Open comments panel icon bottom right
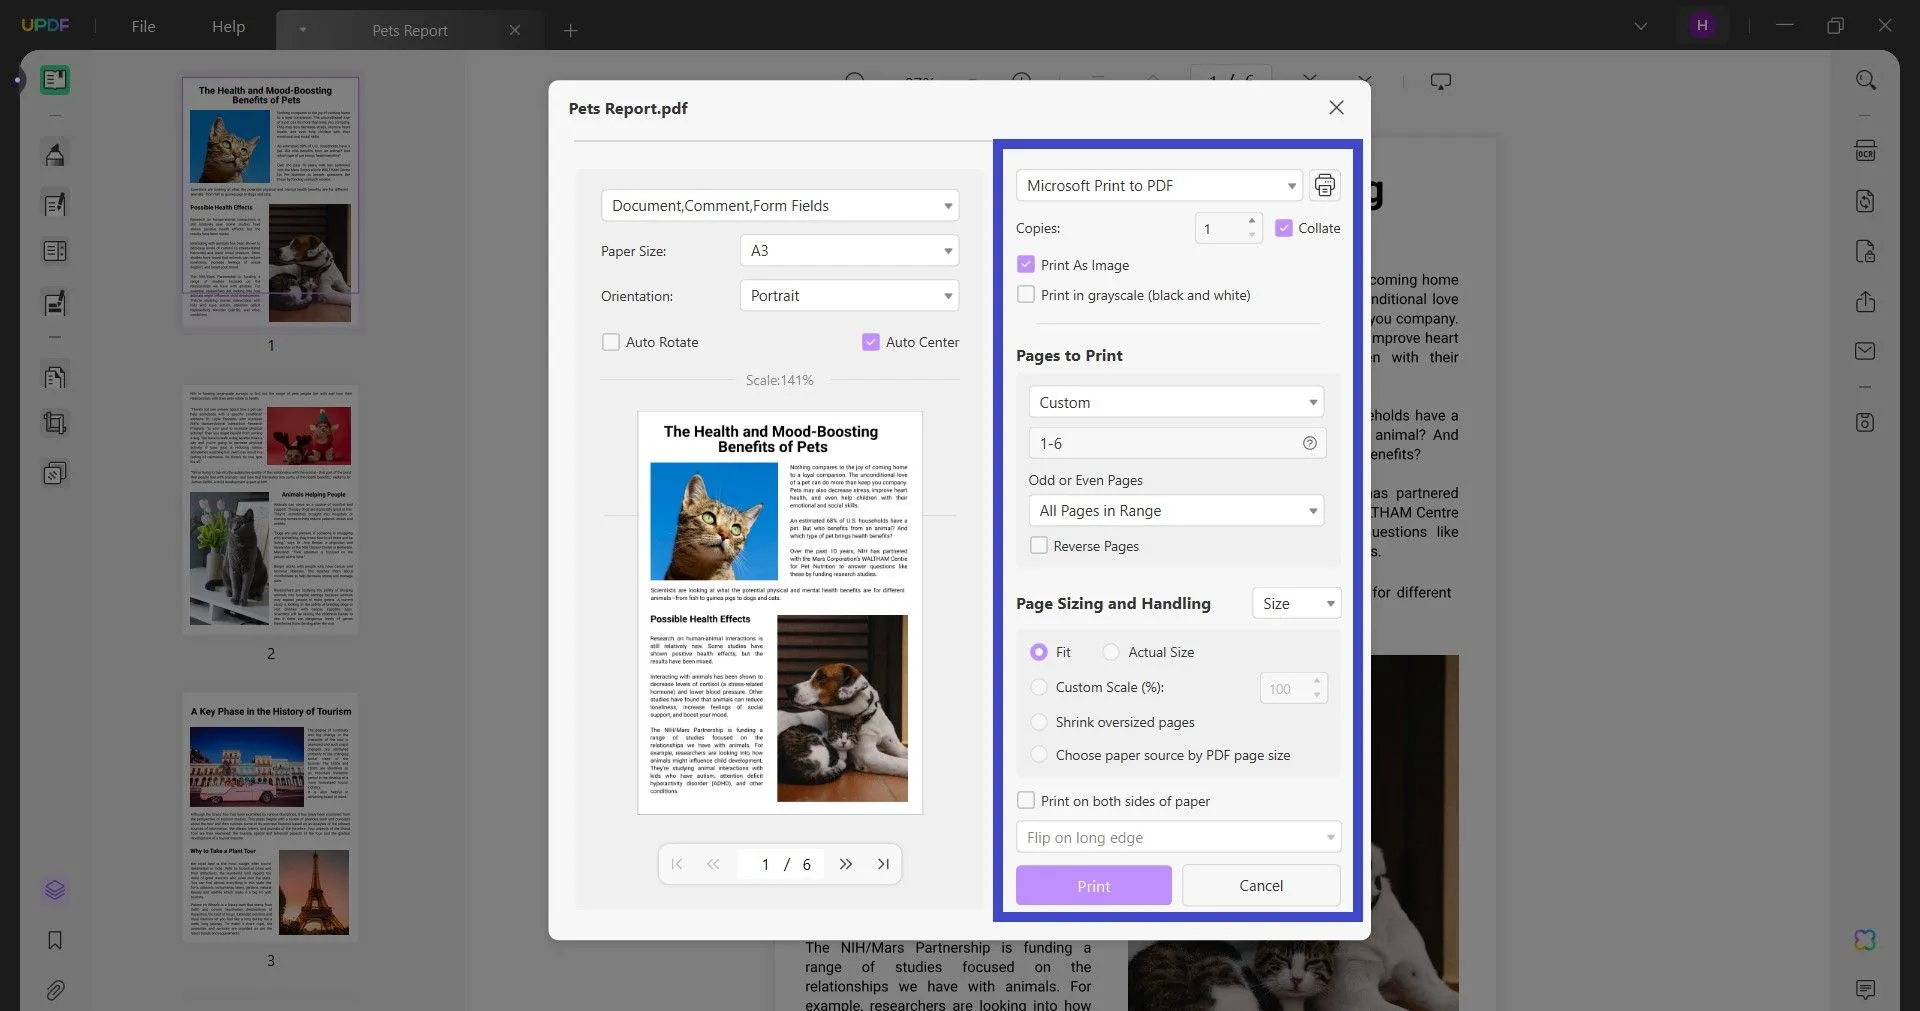 (x=1865, y=990)
